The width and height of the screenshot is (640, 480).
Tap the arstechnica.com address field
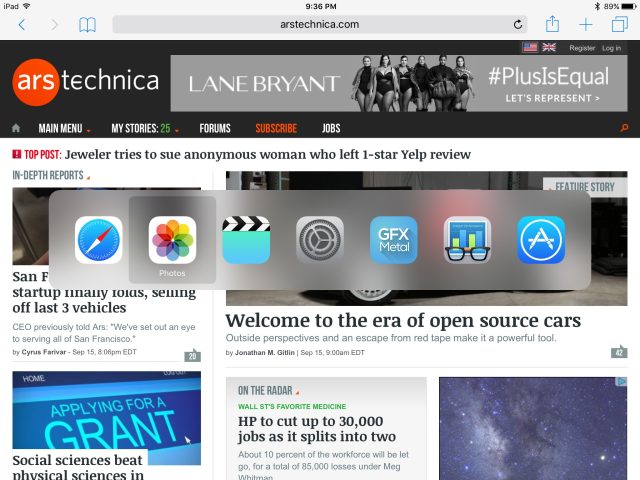click(x=320, y=24)
